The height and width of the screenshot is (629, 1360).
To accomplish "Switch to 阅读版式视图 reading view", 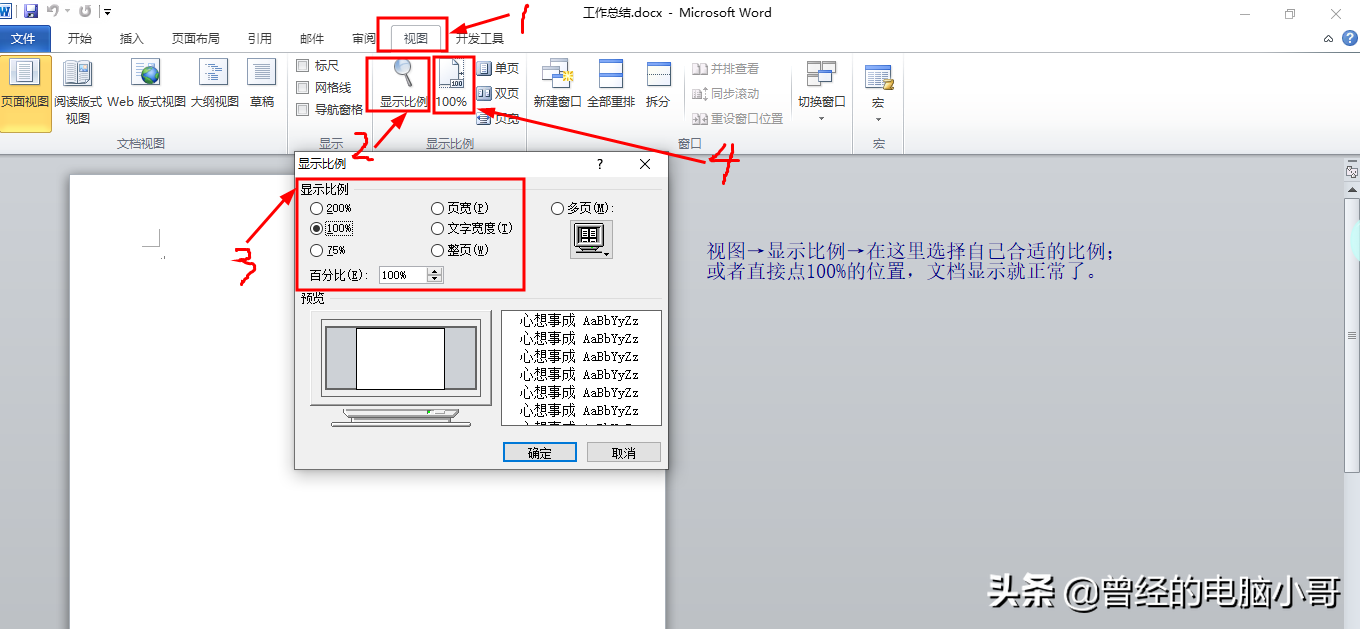I will pyautogui.click(x=78, y=93).
